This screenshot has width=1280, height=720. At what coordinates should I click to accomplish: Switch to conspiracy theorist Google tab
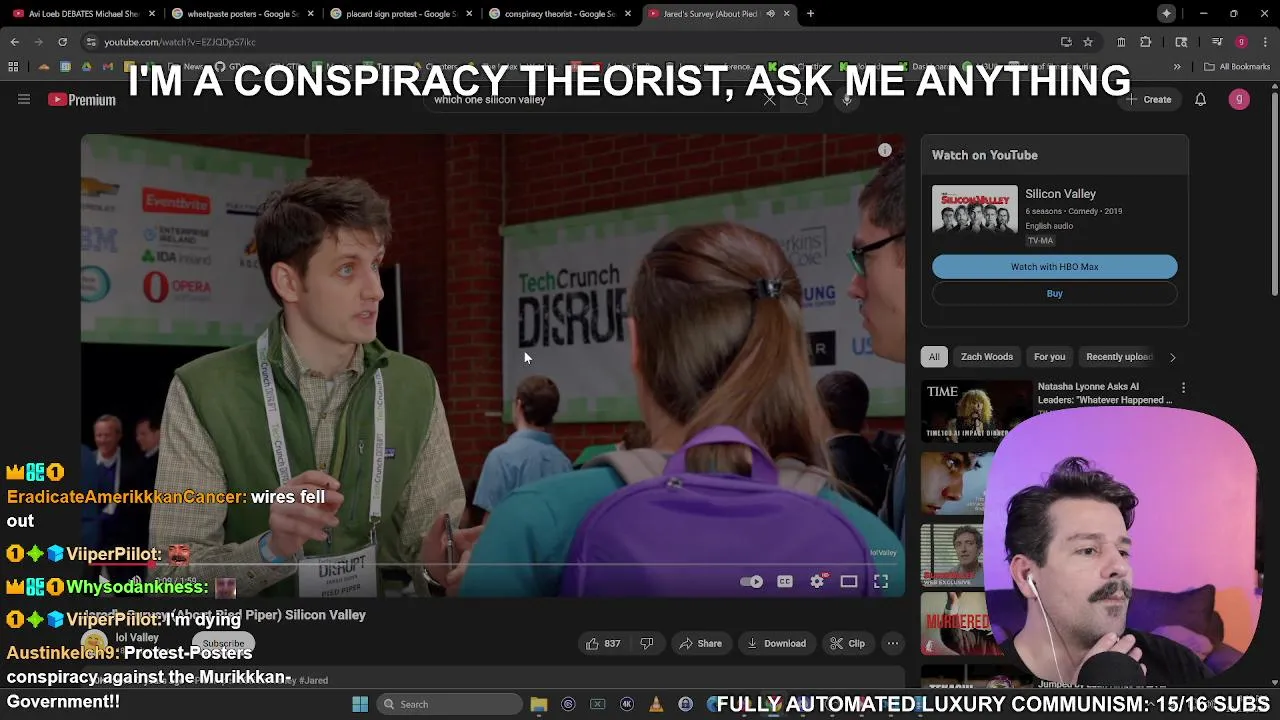(559, 14)
